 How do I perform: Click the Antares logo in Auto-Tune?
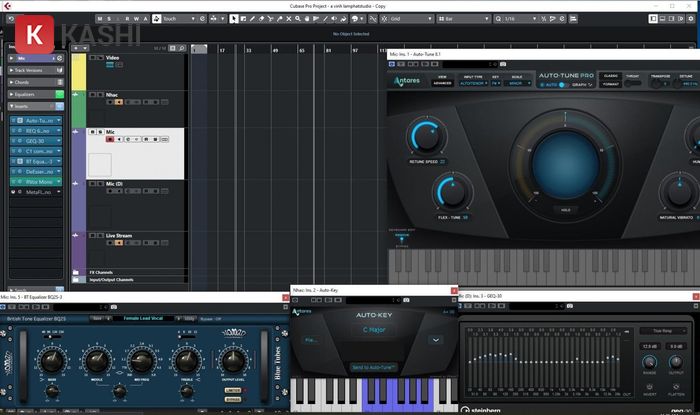[407, 81]
